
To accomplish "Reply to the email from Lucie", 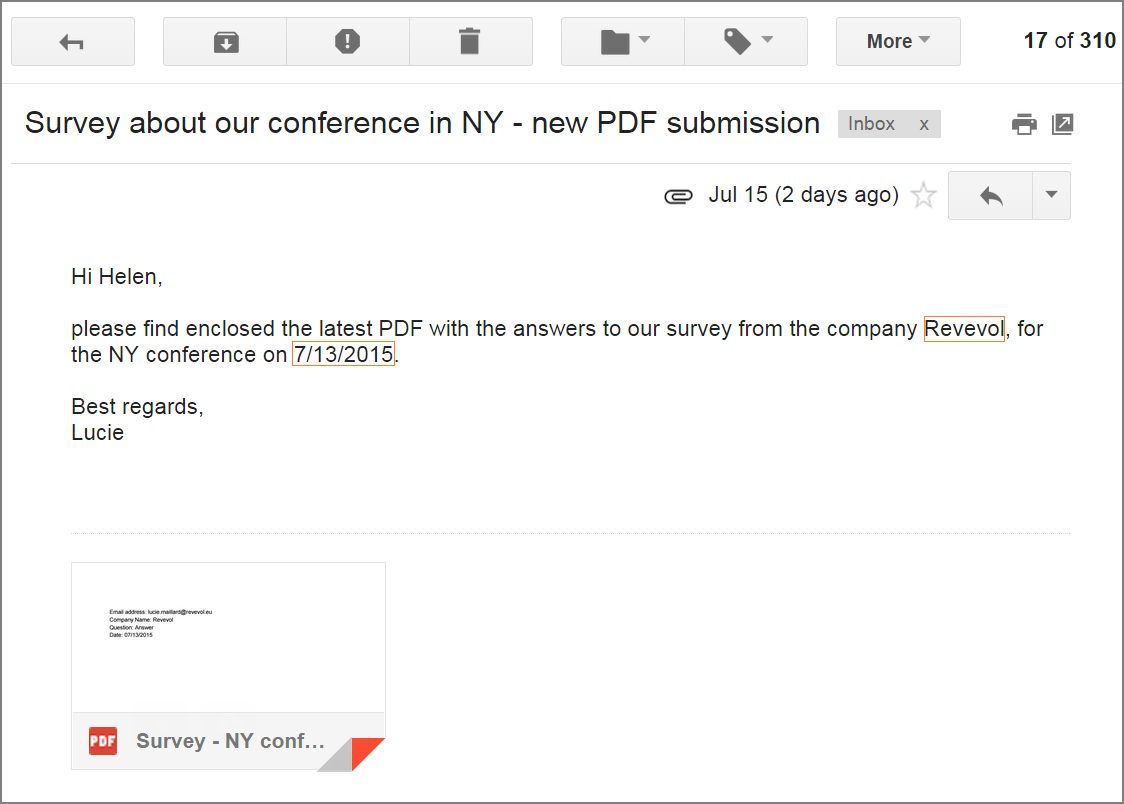I will (x=990, y=195).
